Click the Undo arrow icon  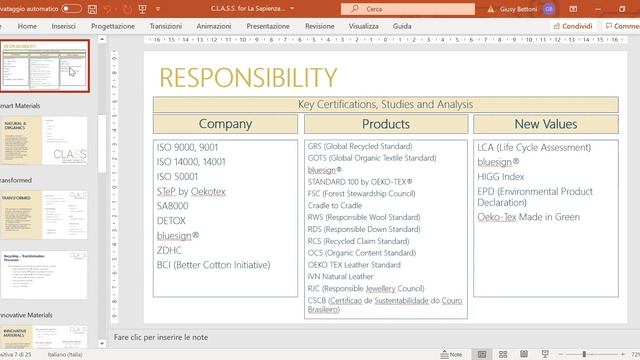coord(107,9)
